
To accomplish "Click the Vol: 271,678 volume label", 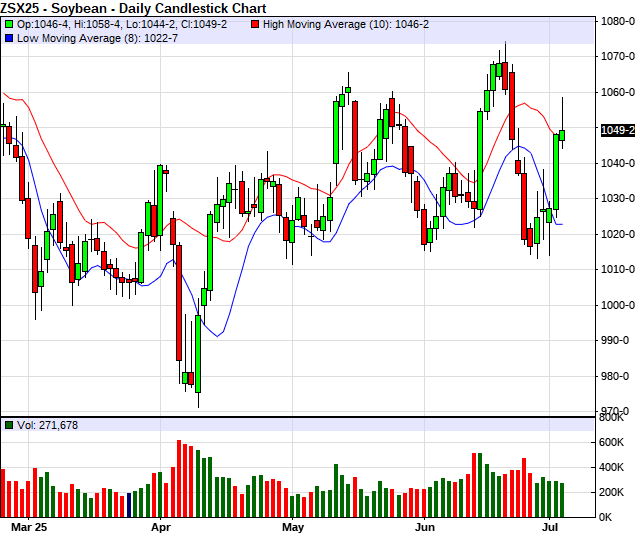I will (47, 425).
